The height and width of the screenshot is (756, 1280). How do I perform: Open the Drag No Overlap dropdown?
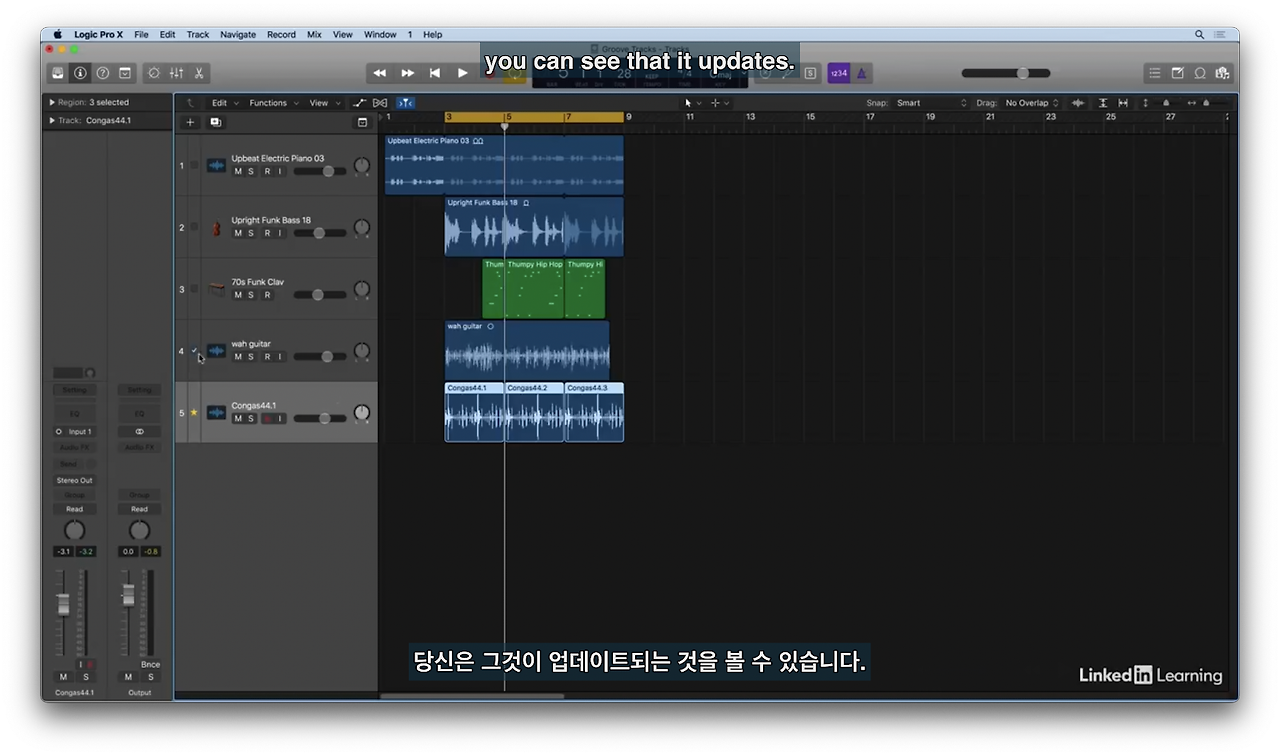1032,103
